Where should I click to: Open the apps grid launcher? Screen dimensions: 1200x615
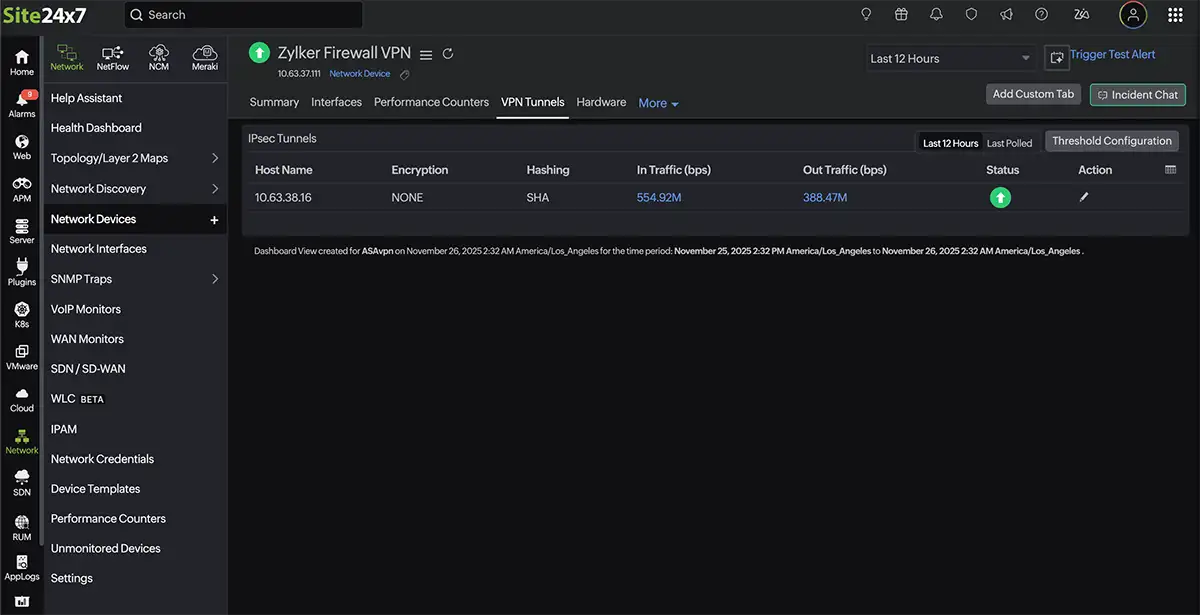pos(1176,15)
